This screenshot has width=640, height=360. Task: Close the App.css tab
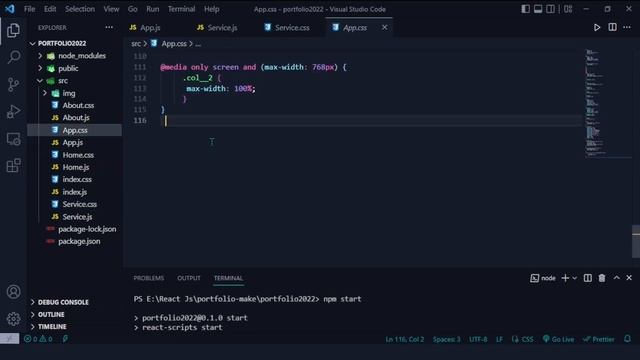[x=384, y=27]
